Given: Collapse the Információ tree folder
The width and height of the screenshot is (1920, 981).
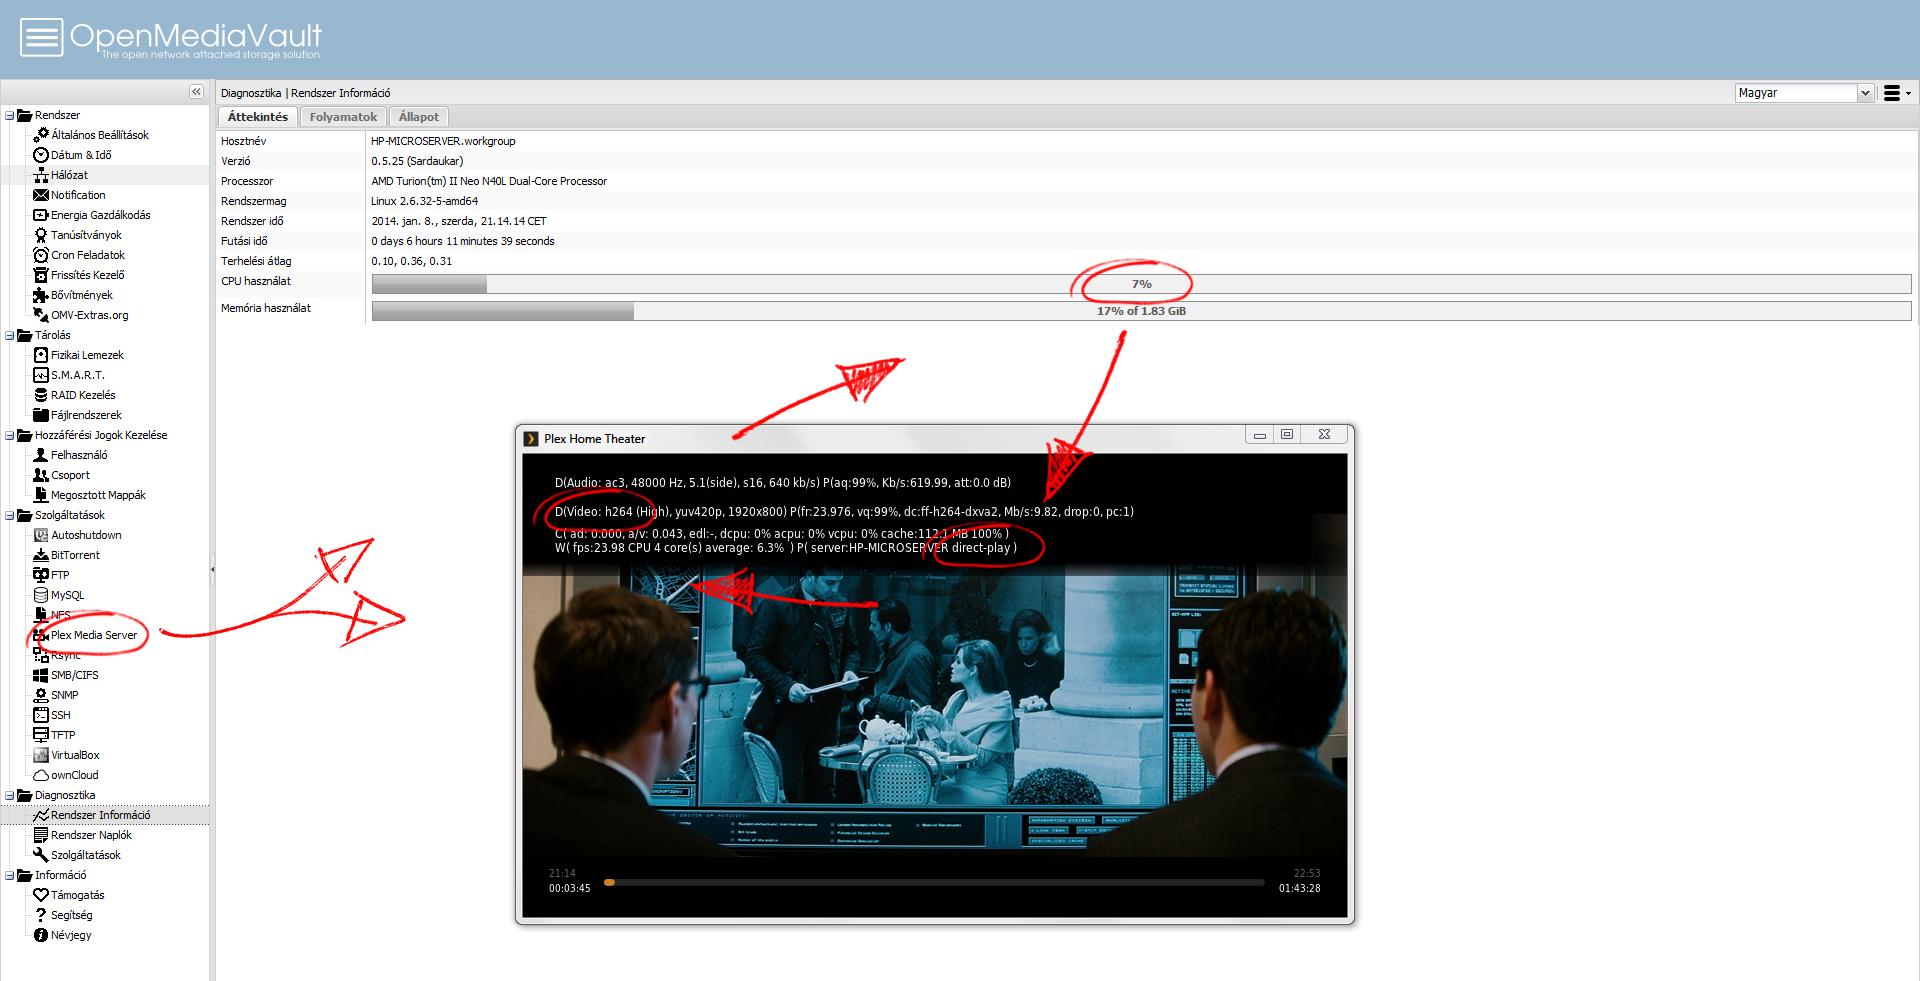Looking at the screenshot, I should (9, 875).
